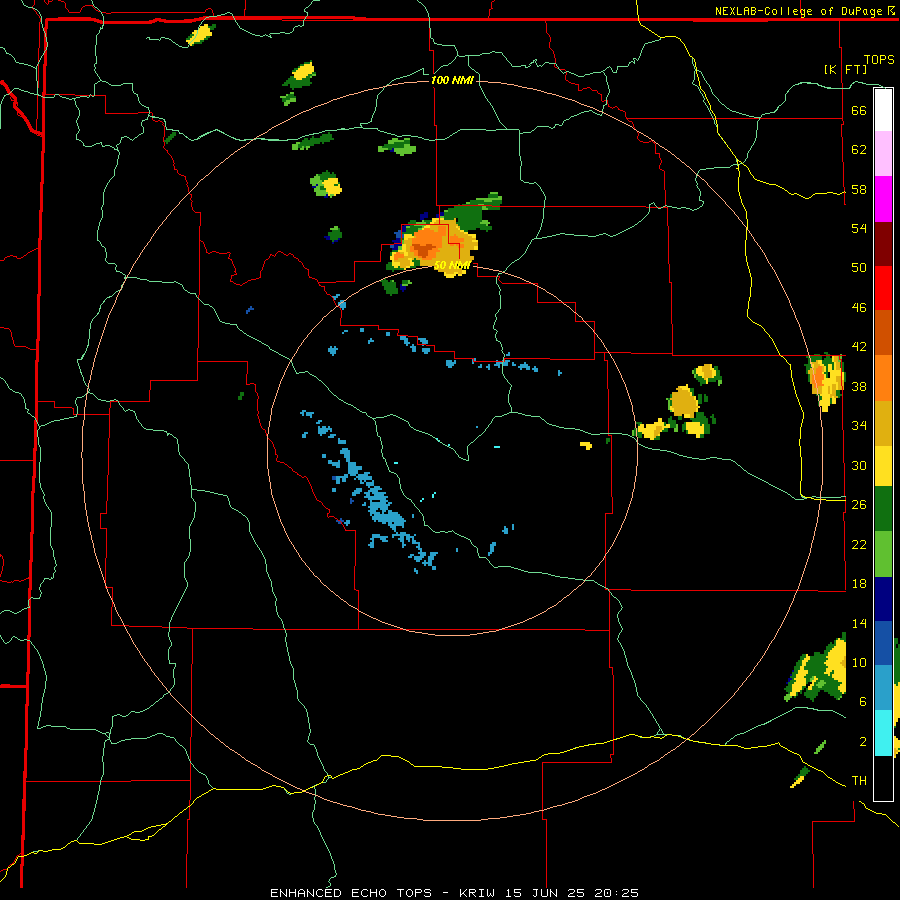Select the bright red legend swatch
The image size is (900, 900).
[x=883, y=288]
